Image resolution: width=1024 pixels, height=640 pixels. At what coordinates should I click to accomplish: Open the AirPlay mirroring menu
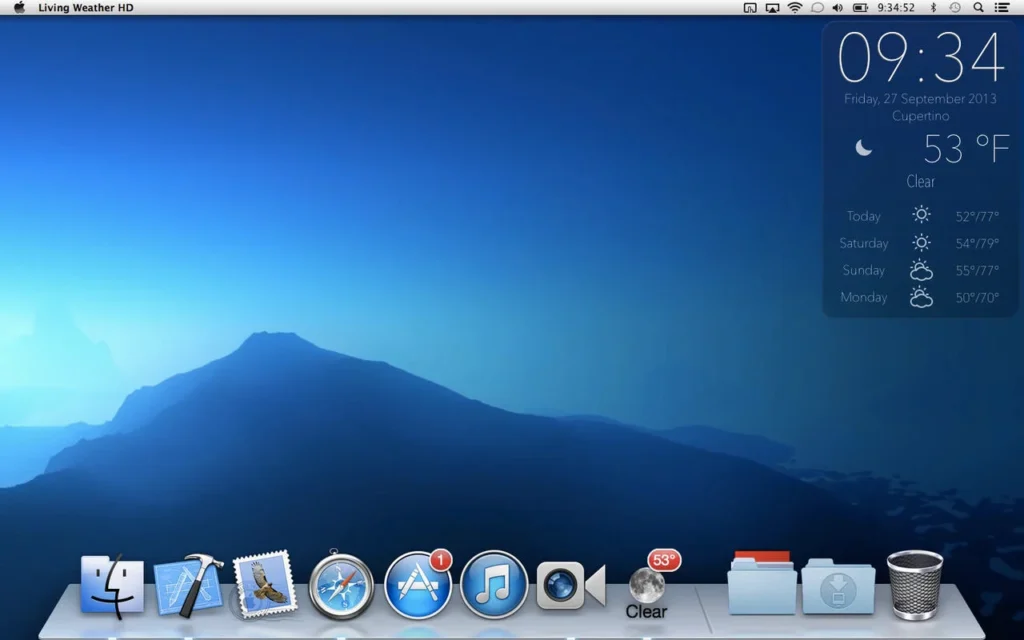pos(771,8)
